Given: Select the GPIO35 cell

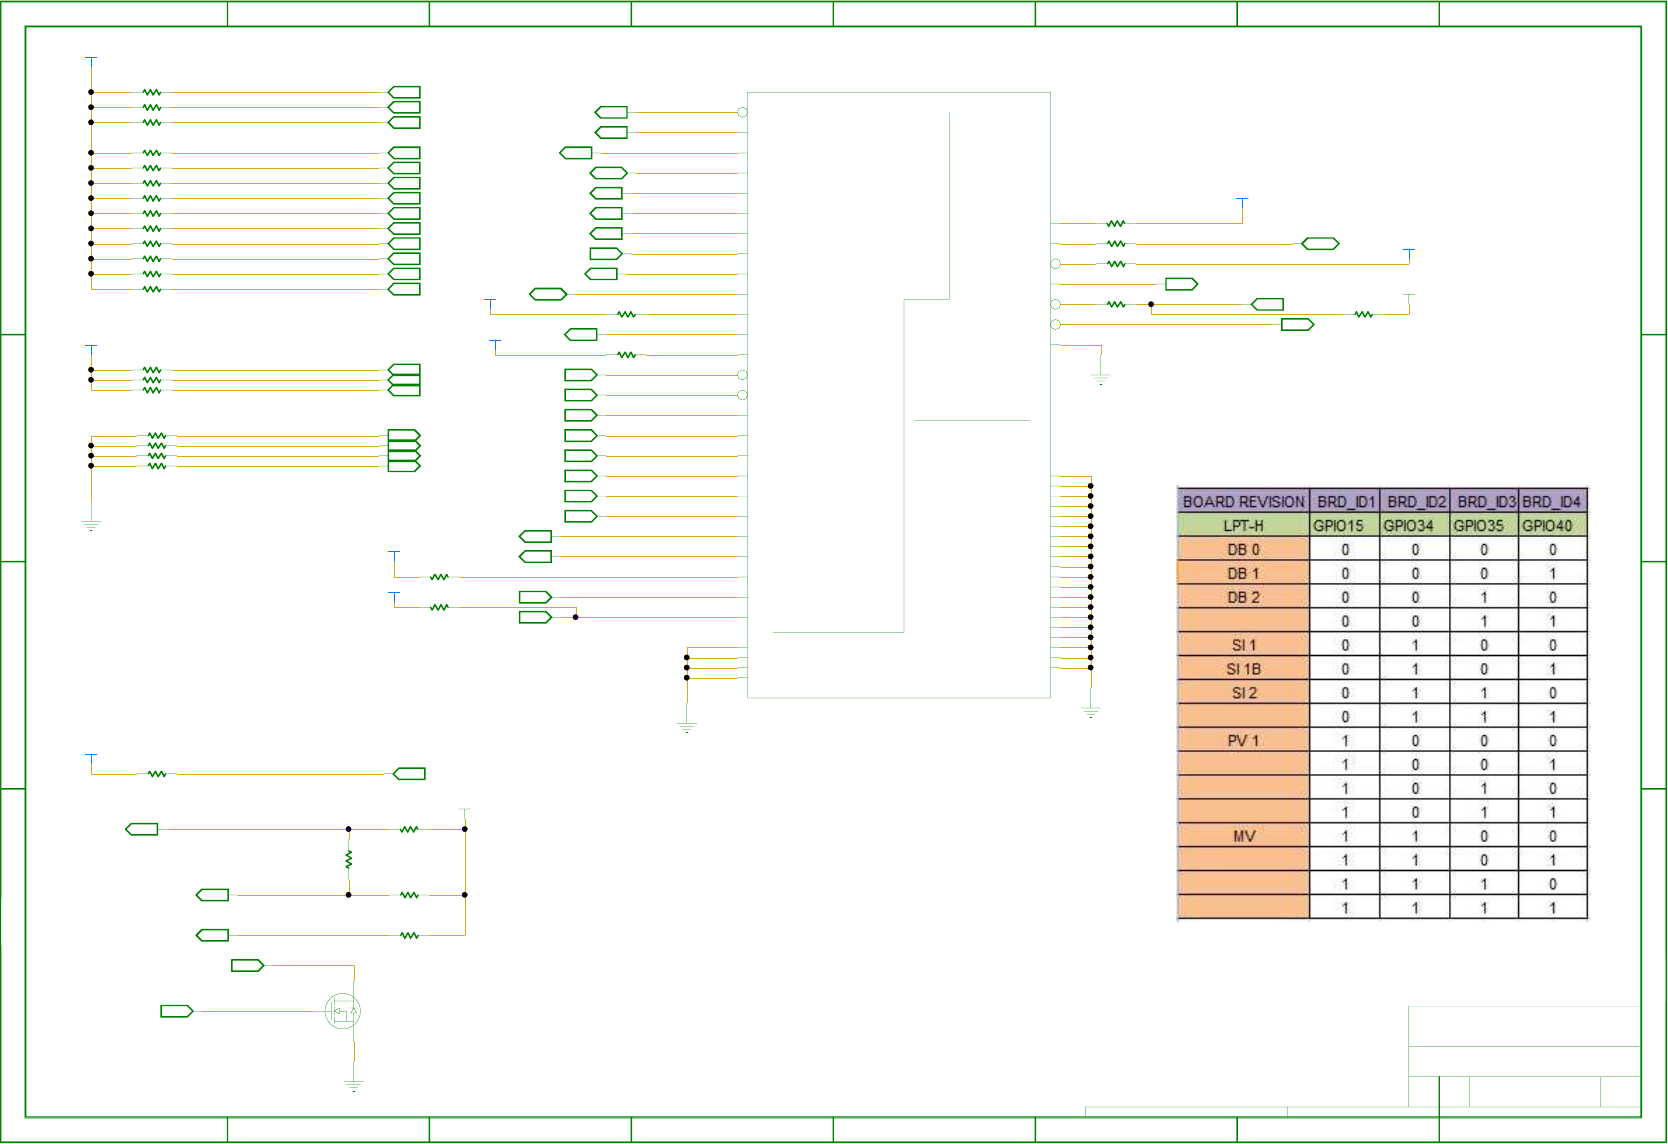Looking at the screenshot, I should (x=1485, y=525).
